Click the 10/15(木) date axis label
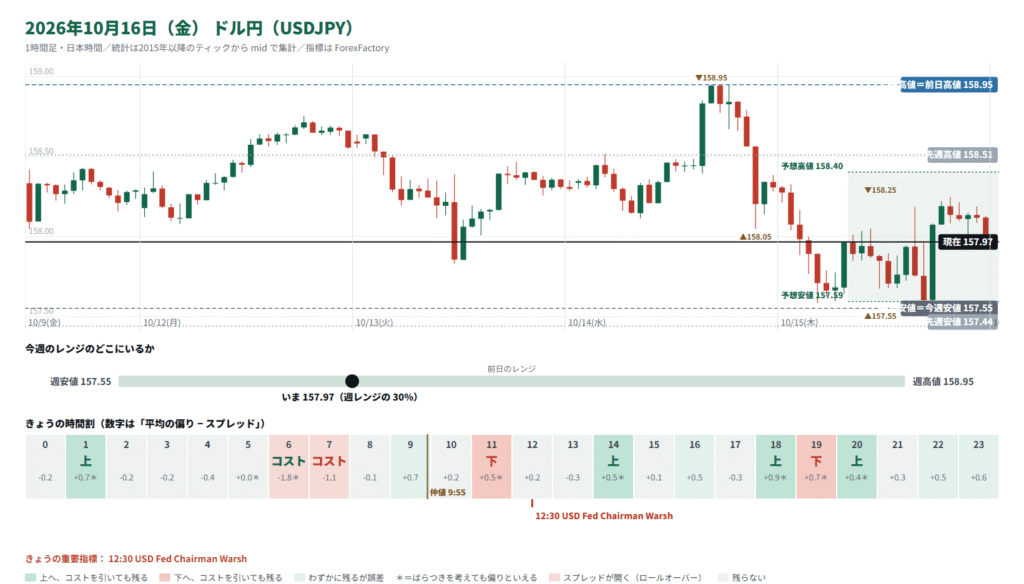Image resolution: width=1024 pixels, height=584 pixels. [x=799, y=323]
